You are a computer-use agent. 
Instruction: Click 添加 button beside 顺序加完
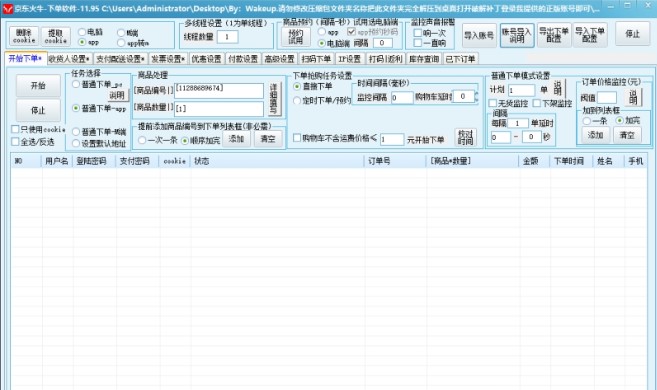point(236,139)
